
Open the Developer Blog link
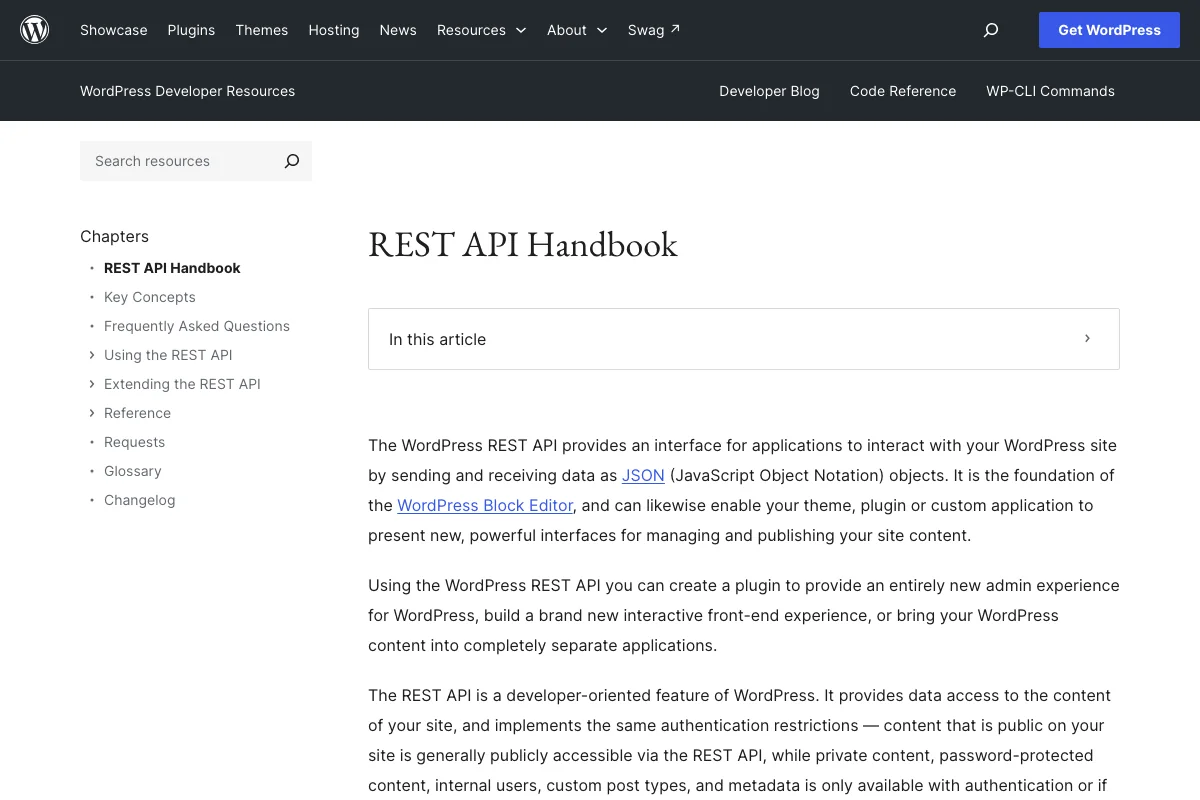click(769, 91)
